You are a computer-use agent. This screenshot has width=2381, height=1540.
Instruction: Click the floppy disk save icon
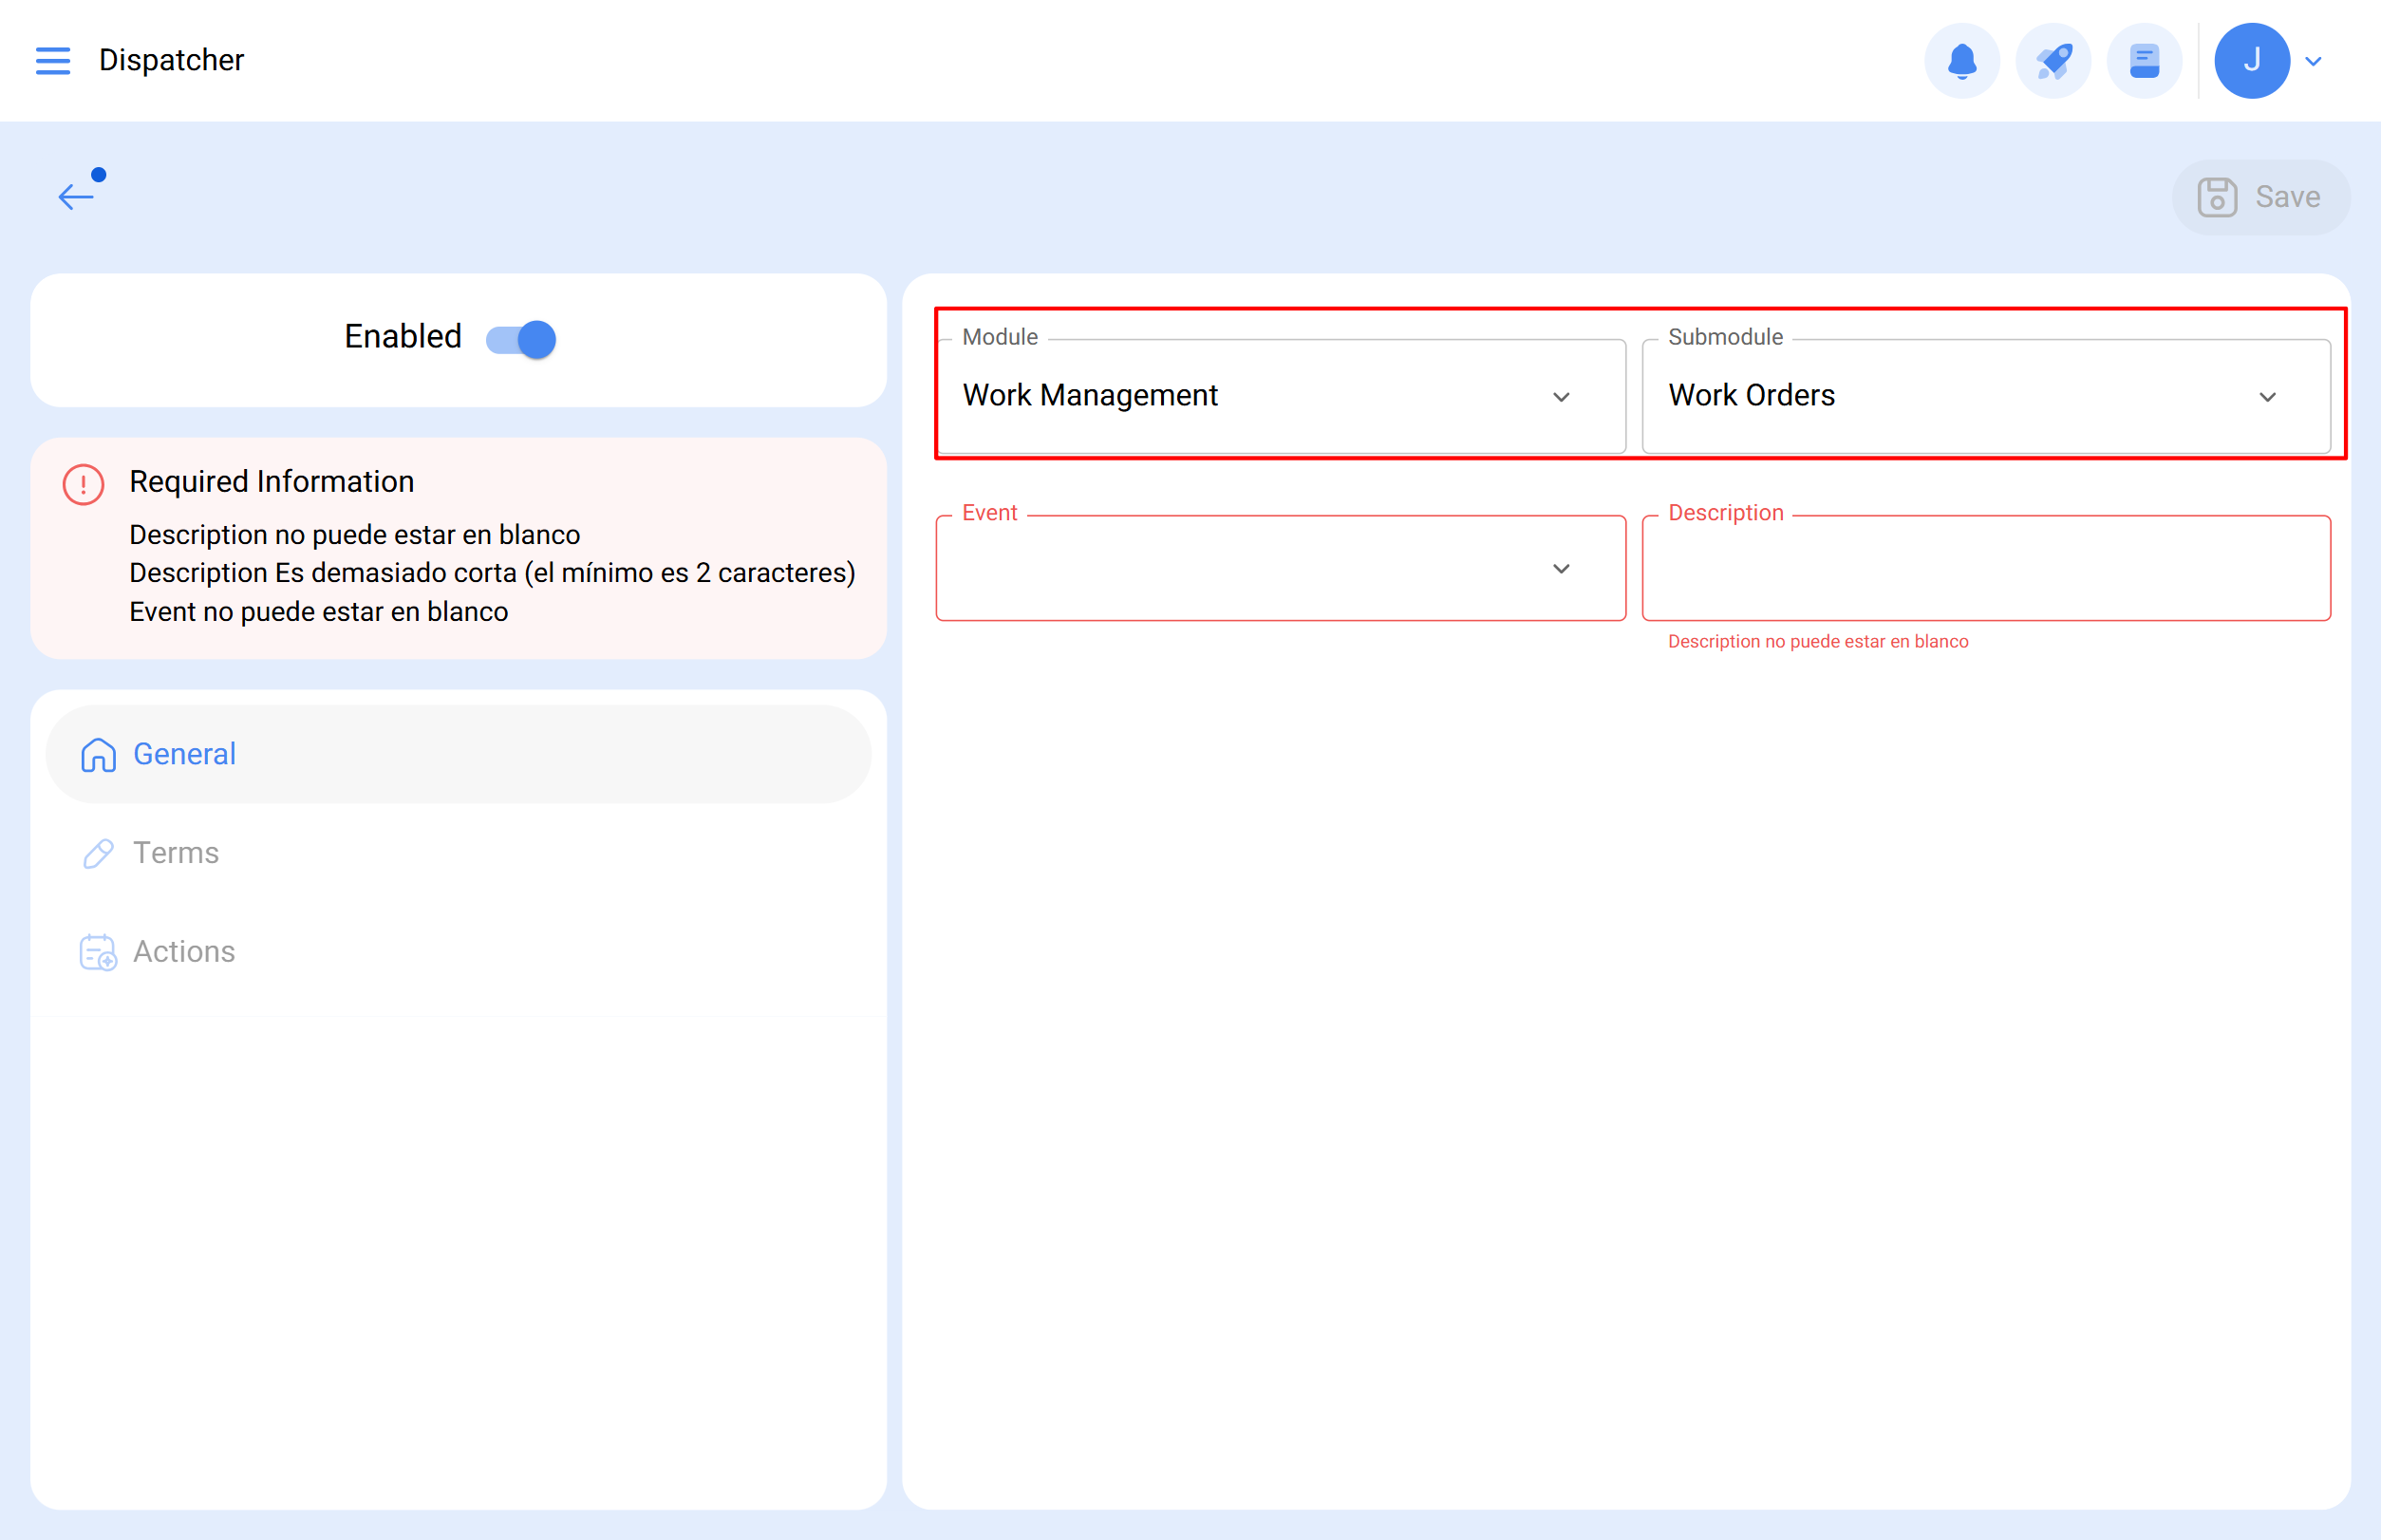pyautogui.click(x=2218, y=196)
